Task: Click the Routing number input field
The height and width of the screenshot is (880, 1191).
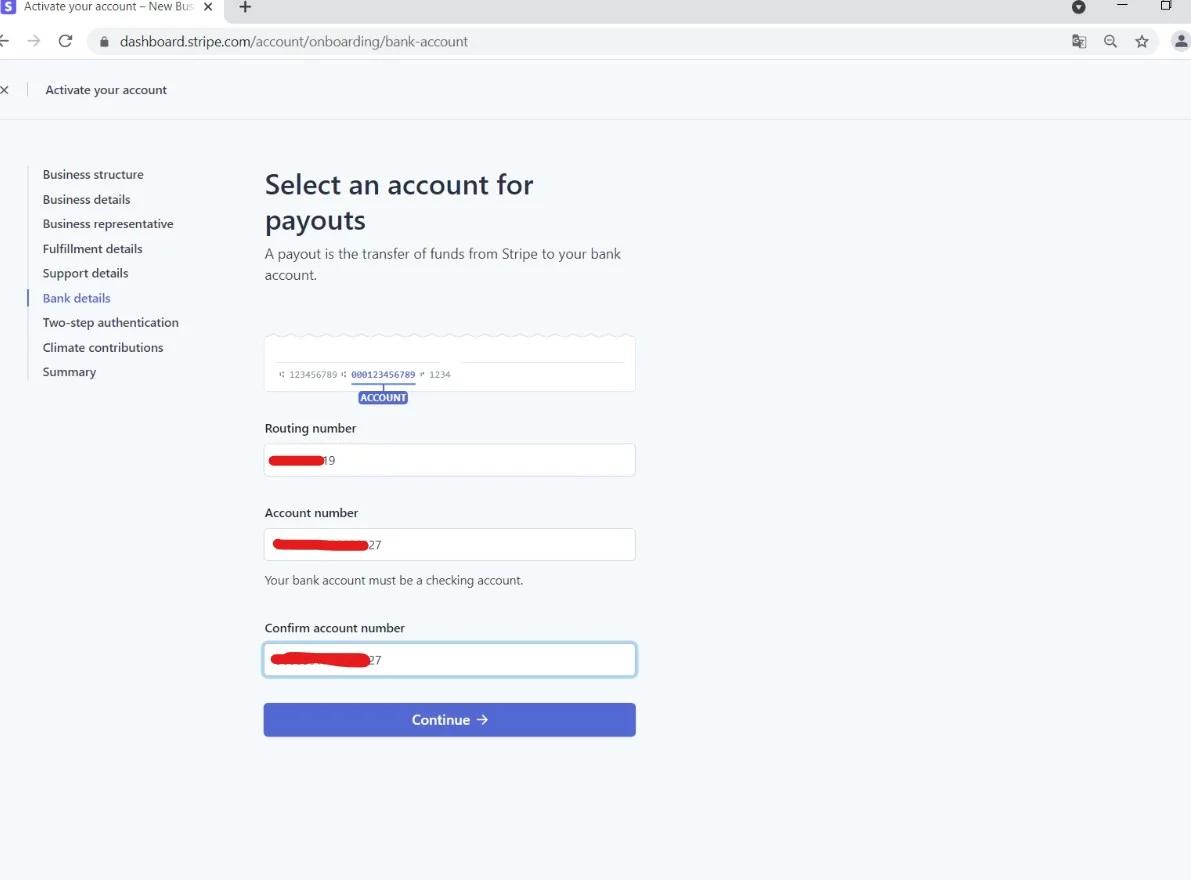Action: tap(480, 460)
